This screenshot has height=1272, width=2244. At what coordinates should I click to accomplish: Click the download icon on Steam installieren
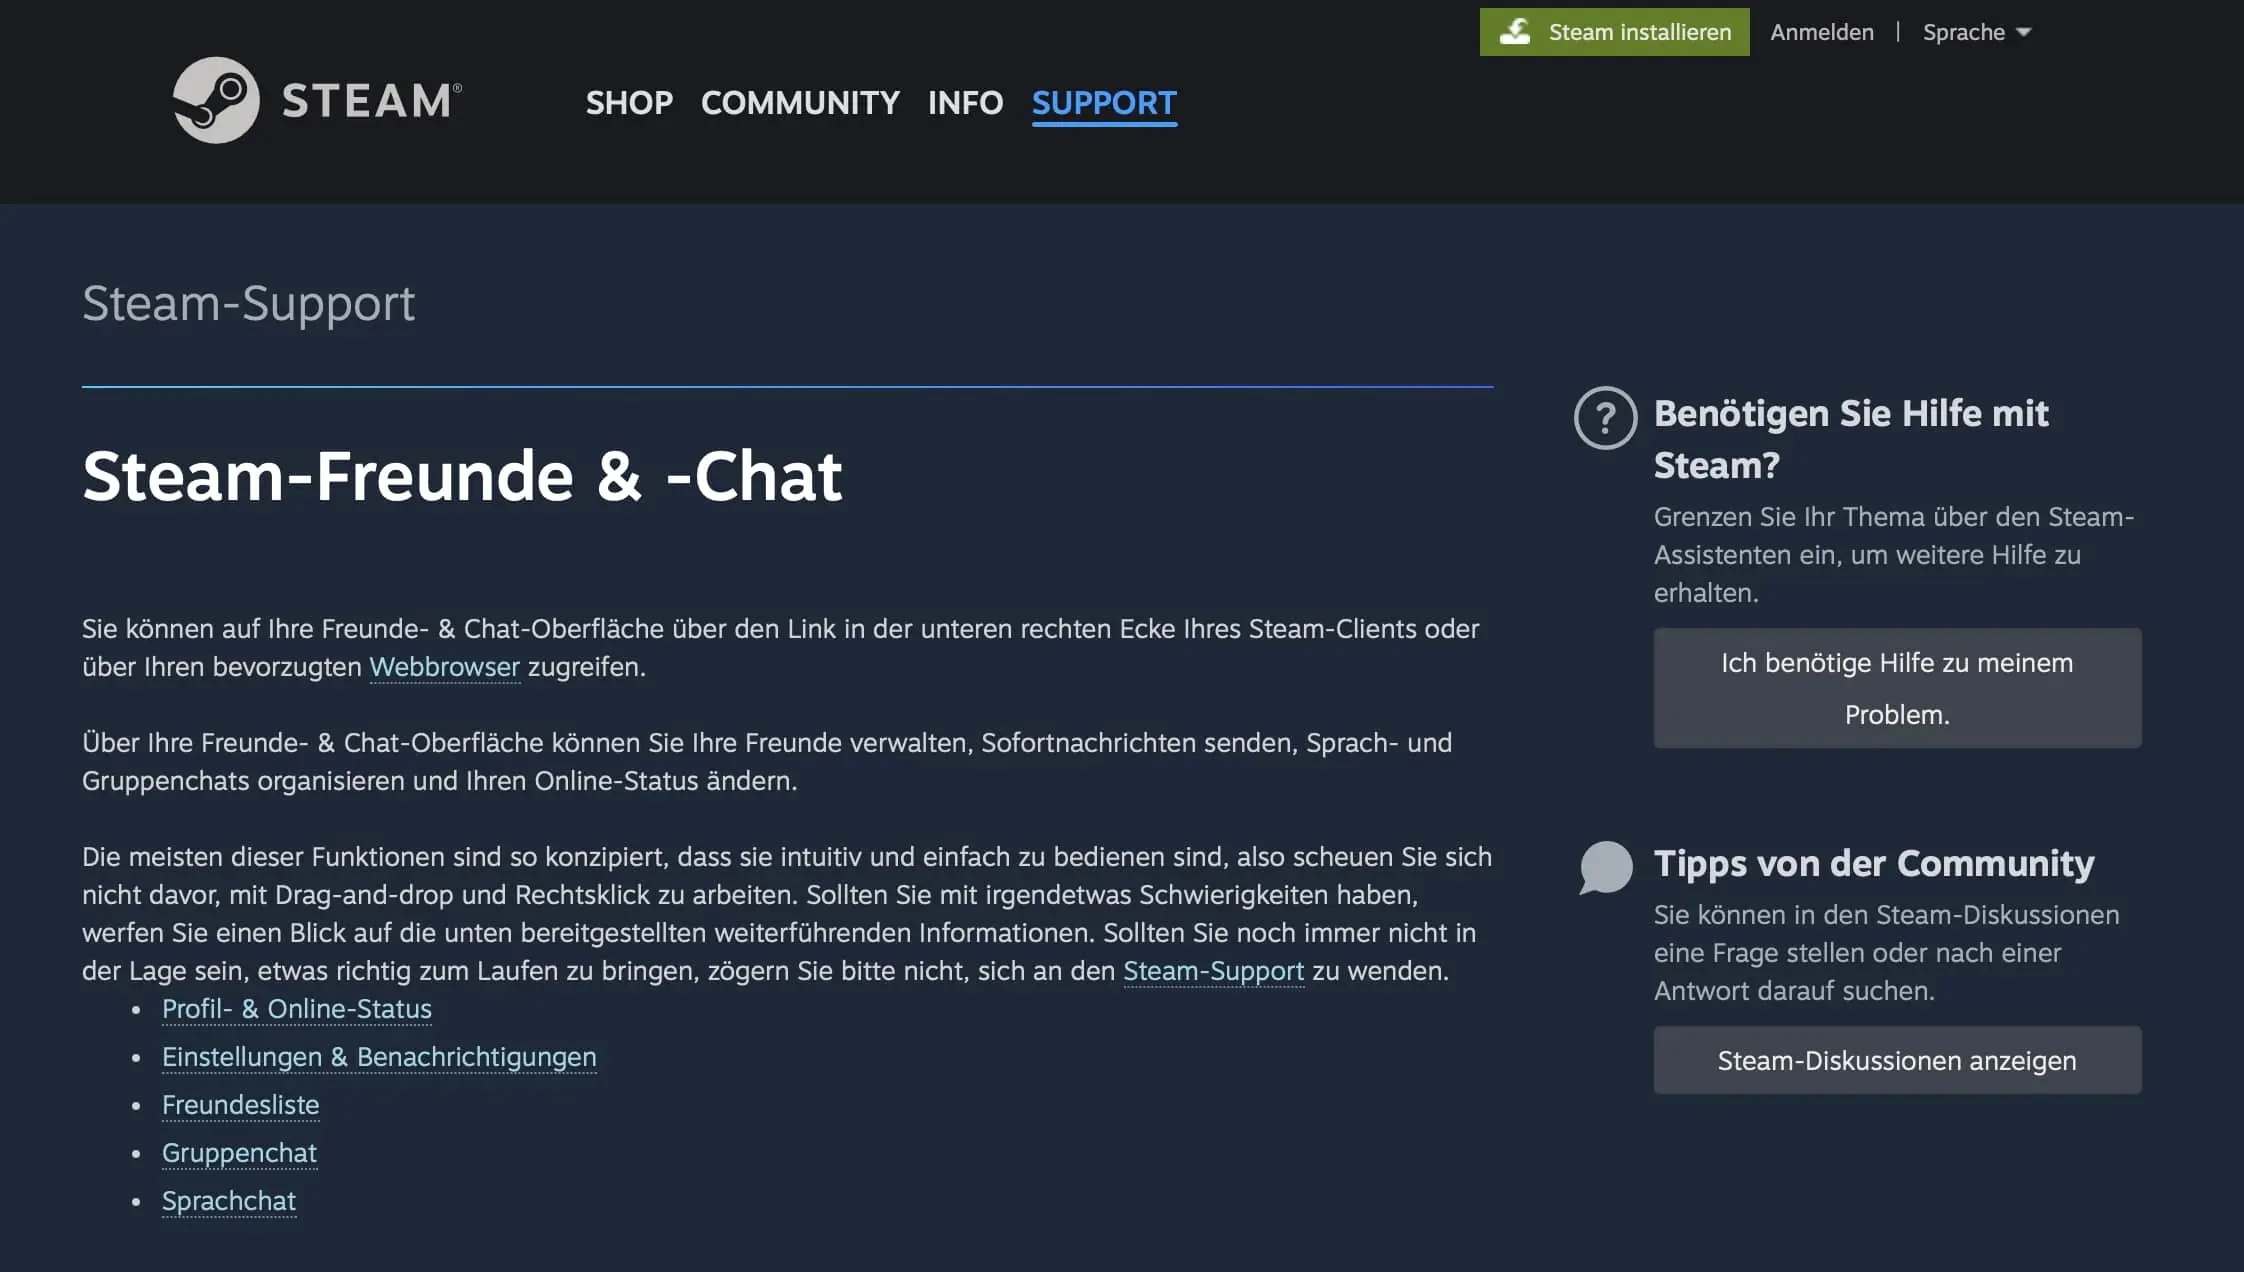[x=1516, y=31]
